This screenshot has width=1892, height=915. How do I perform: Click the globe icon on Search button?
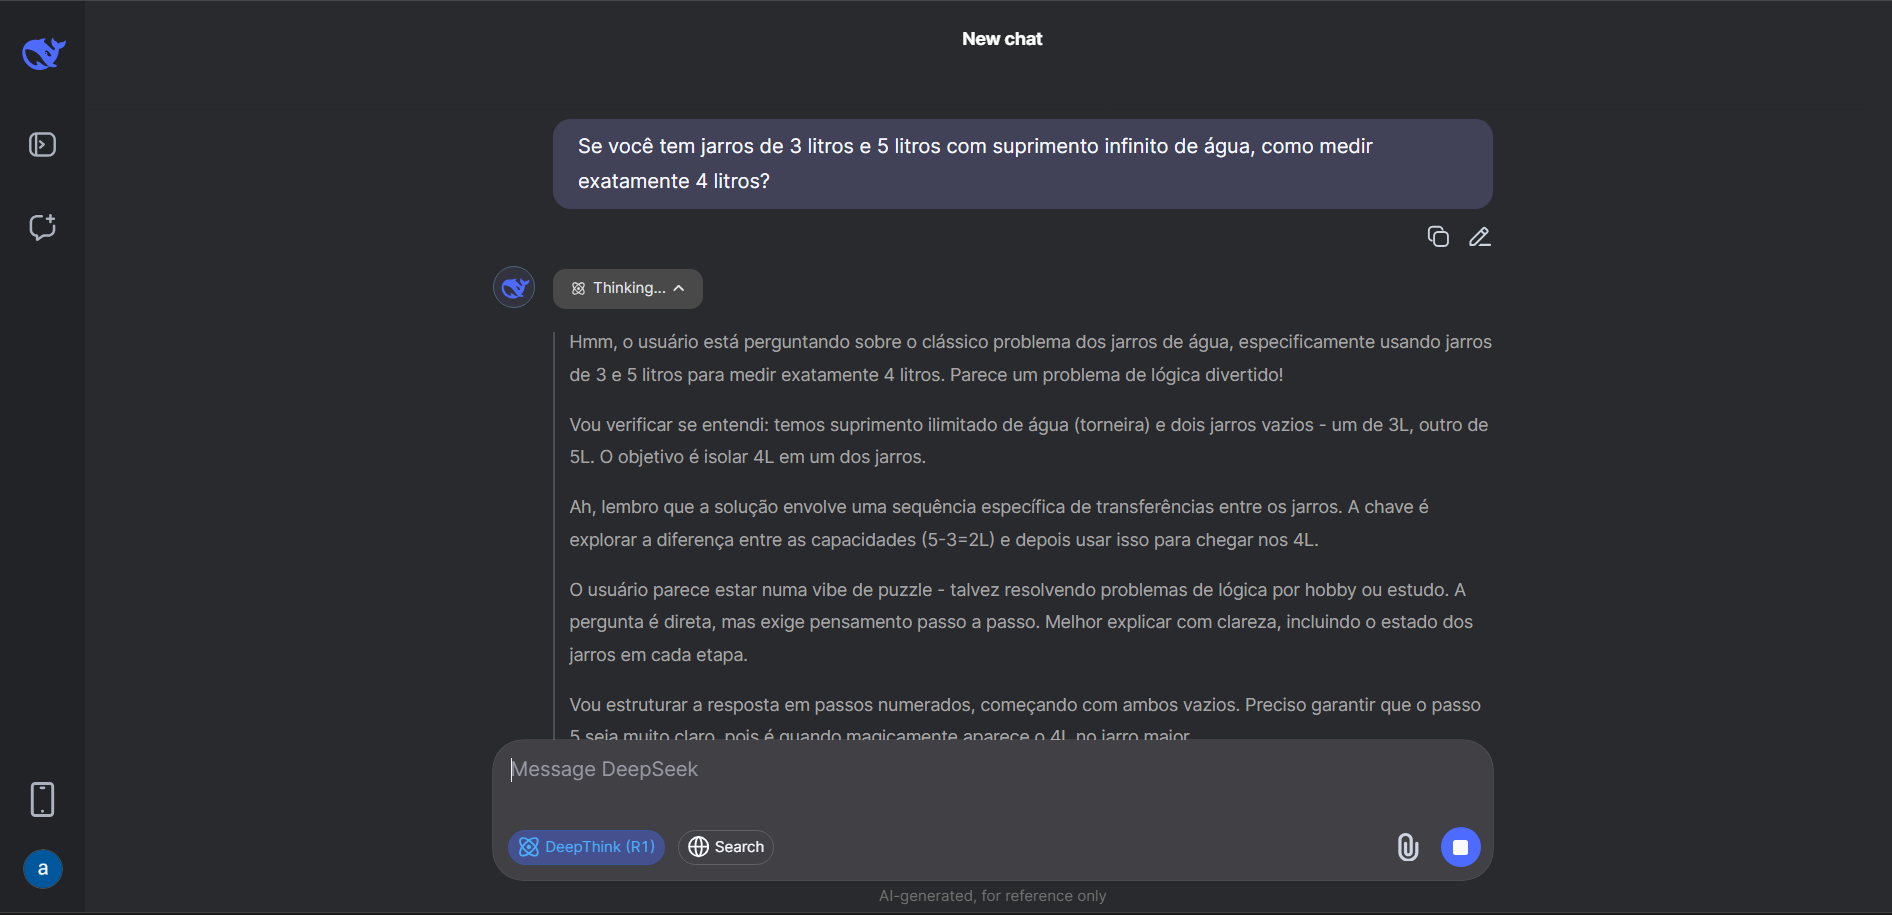(x=699, y=847)
